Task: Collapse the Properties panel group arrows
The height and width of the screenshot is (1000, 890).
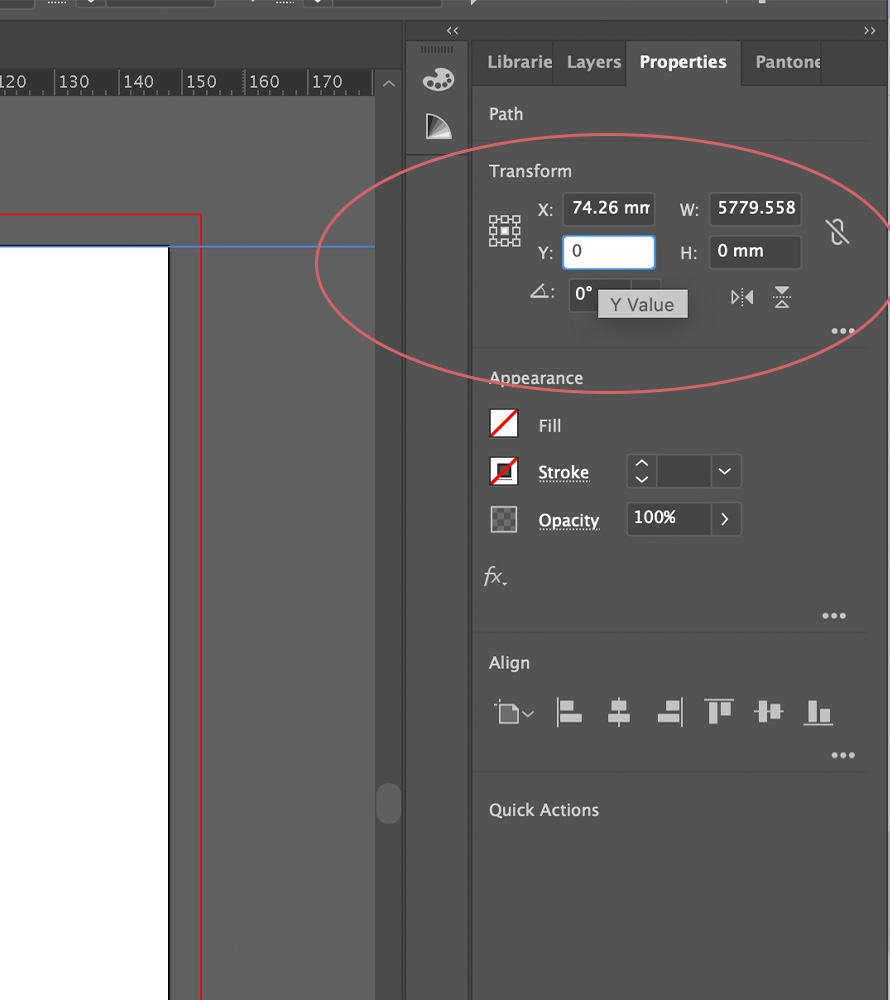Action: click(870, 31)
